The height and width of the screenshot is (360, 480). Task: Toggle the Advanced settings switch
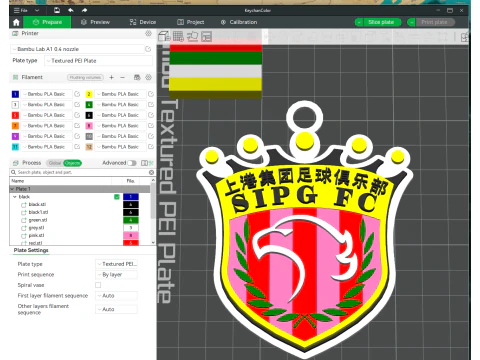pos(132,163)
